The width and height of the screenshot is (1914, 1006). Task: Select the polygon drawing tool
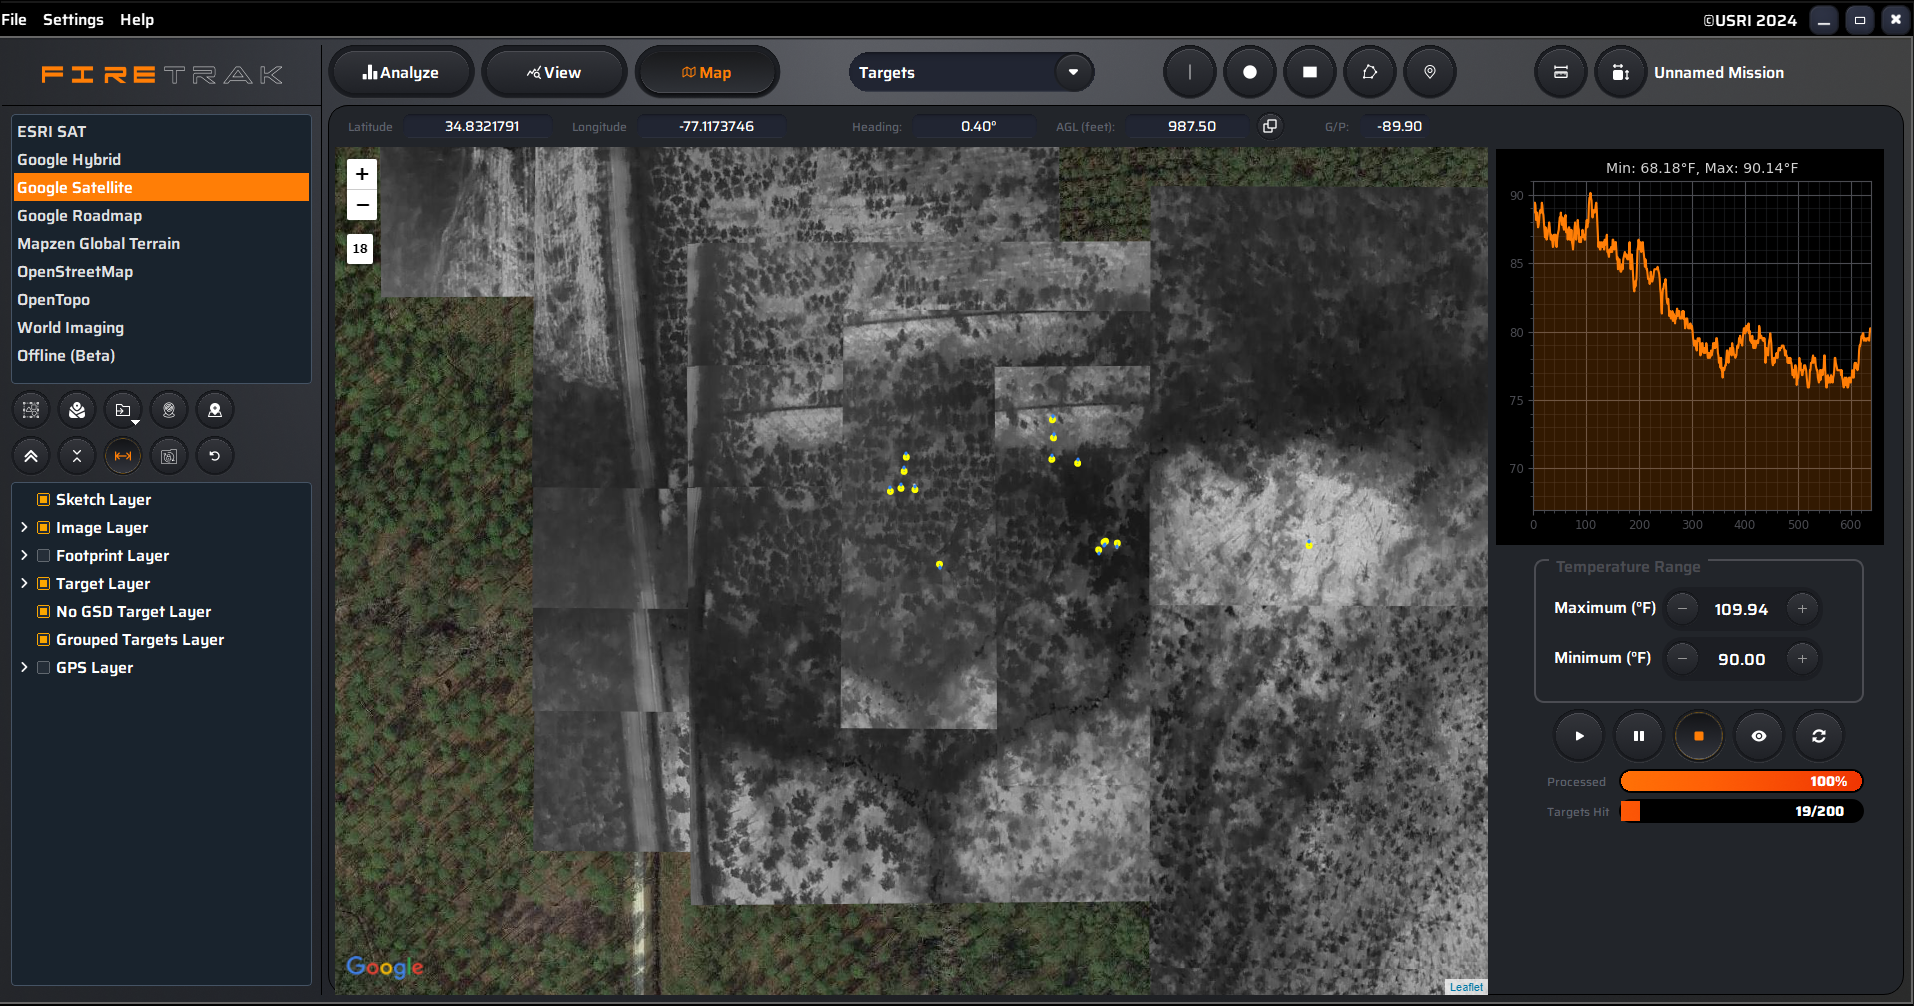point(1369,72)
